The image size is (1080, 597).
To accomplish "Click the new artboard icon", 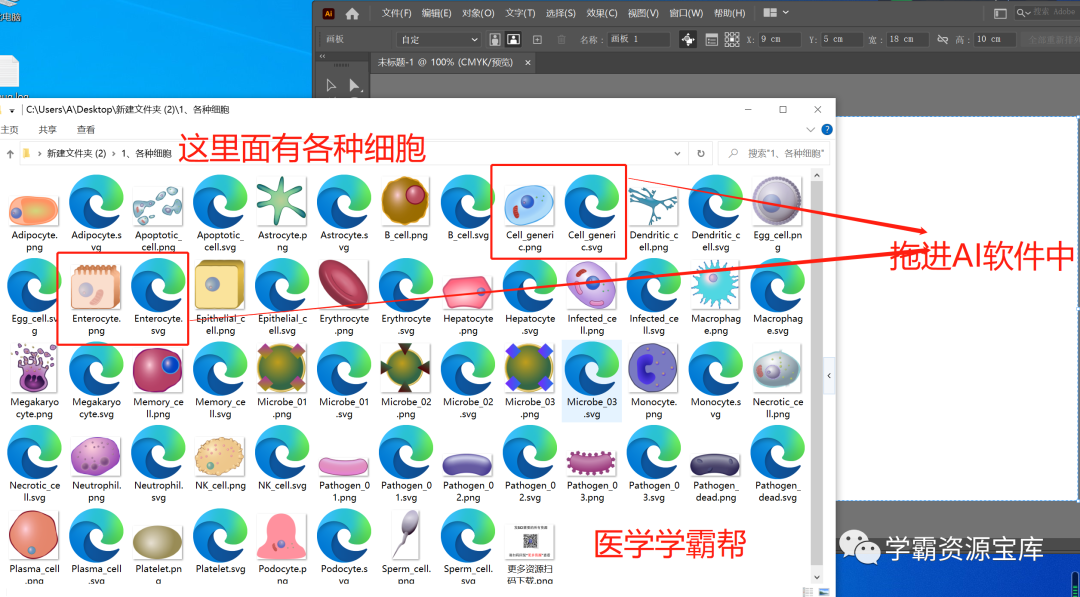I will (x=538, y=39).
